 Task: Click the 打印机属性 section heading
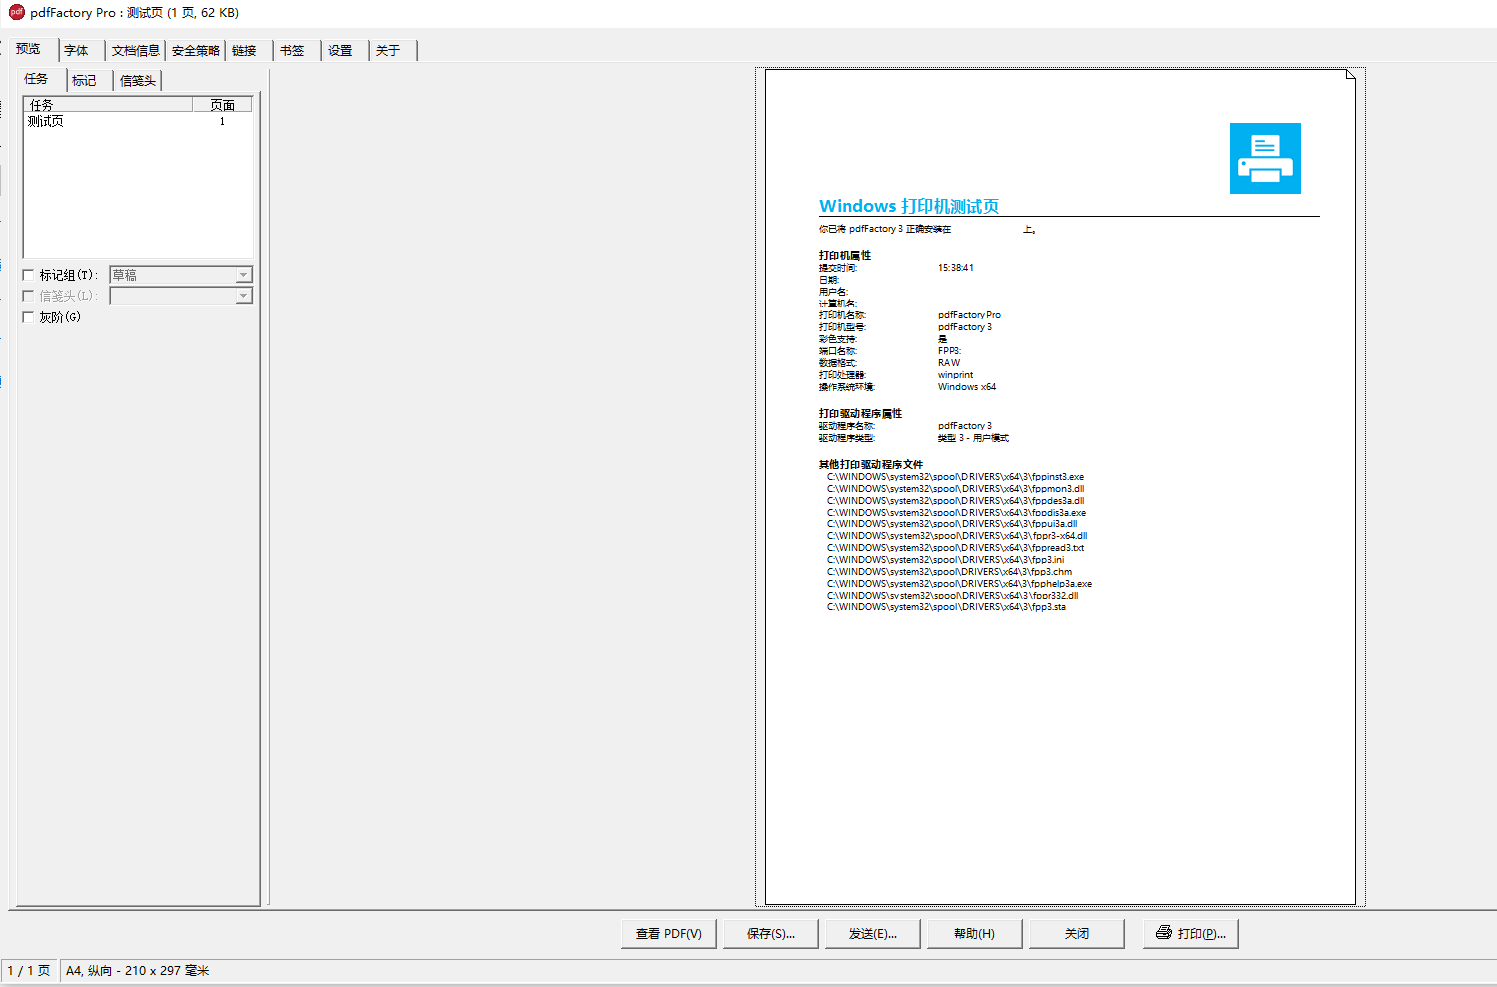click(x=845, y=255)
